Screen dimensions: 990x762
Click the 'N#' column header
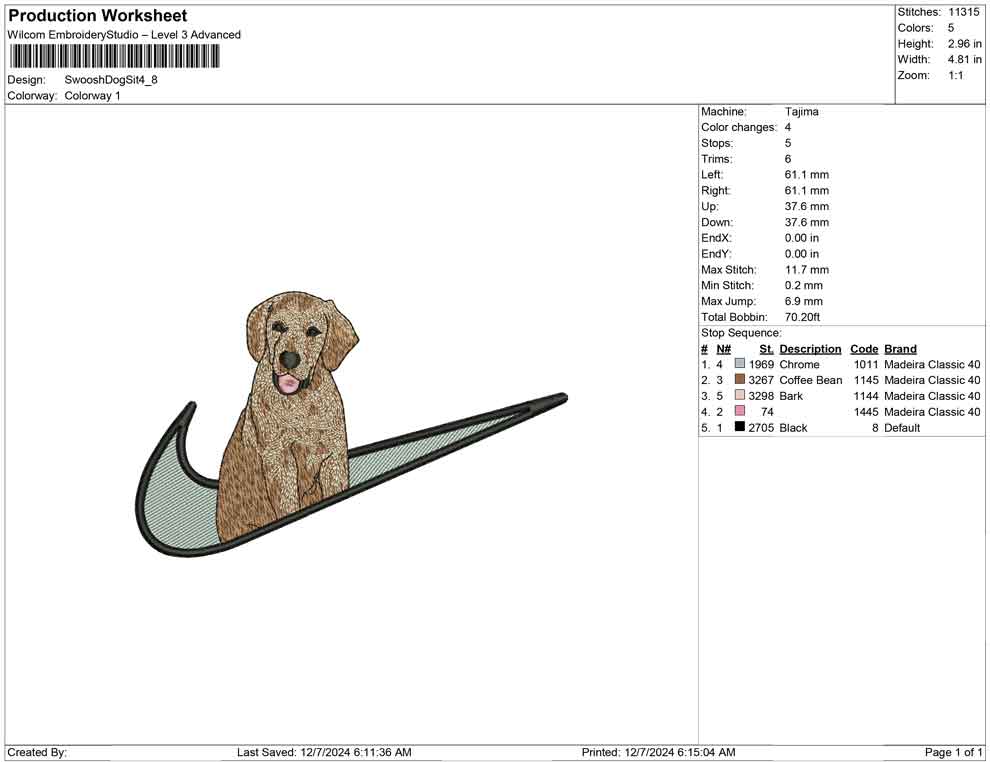[x=724, y=349]
